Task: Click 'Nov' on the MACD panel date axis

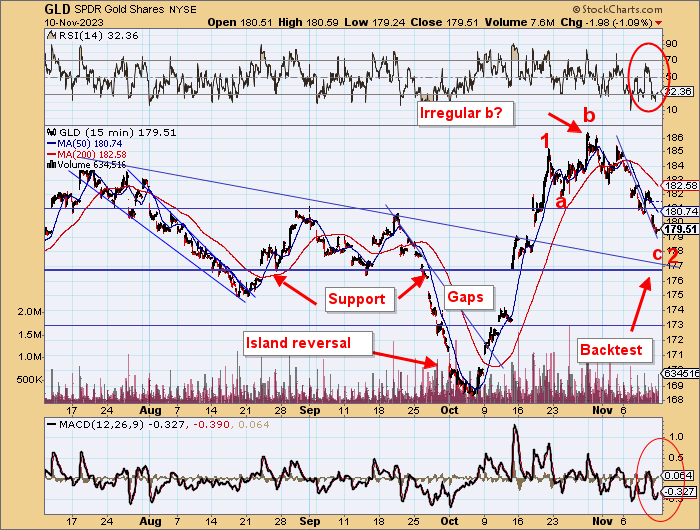Action: 602,521
